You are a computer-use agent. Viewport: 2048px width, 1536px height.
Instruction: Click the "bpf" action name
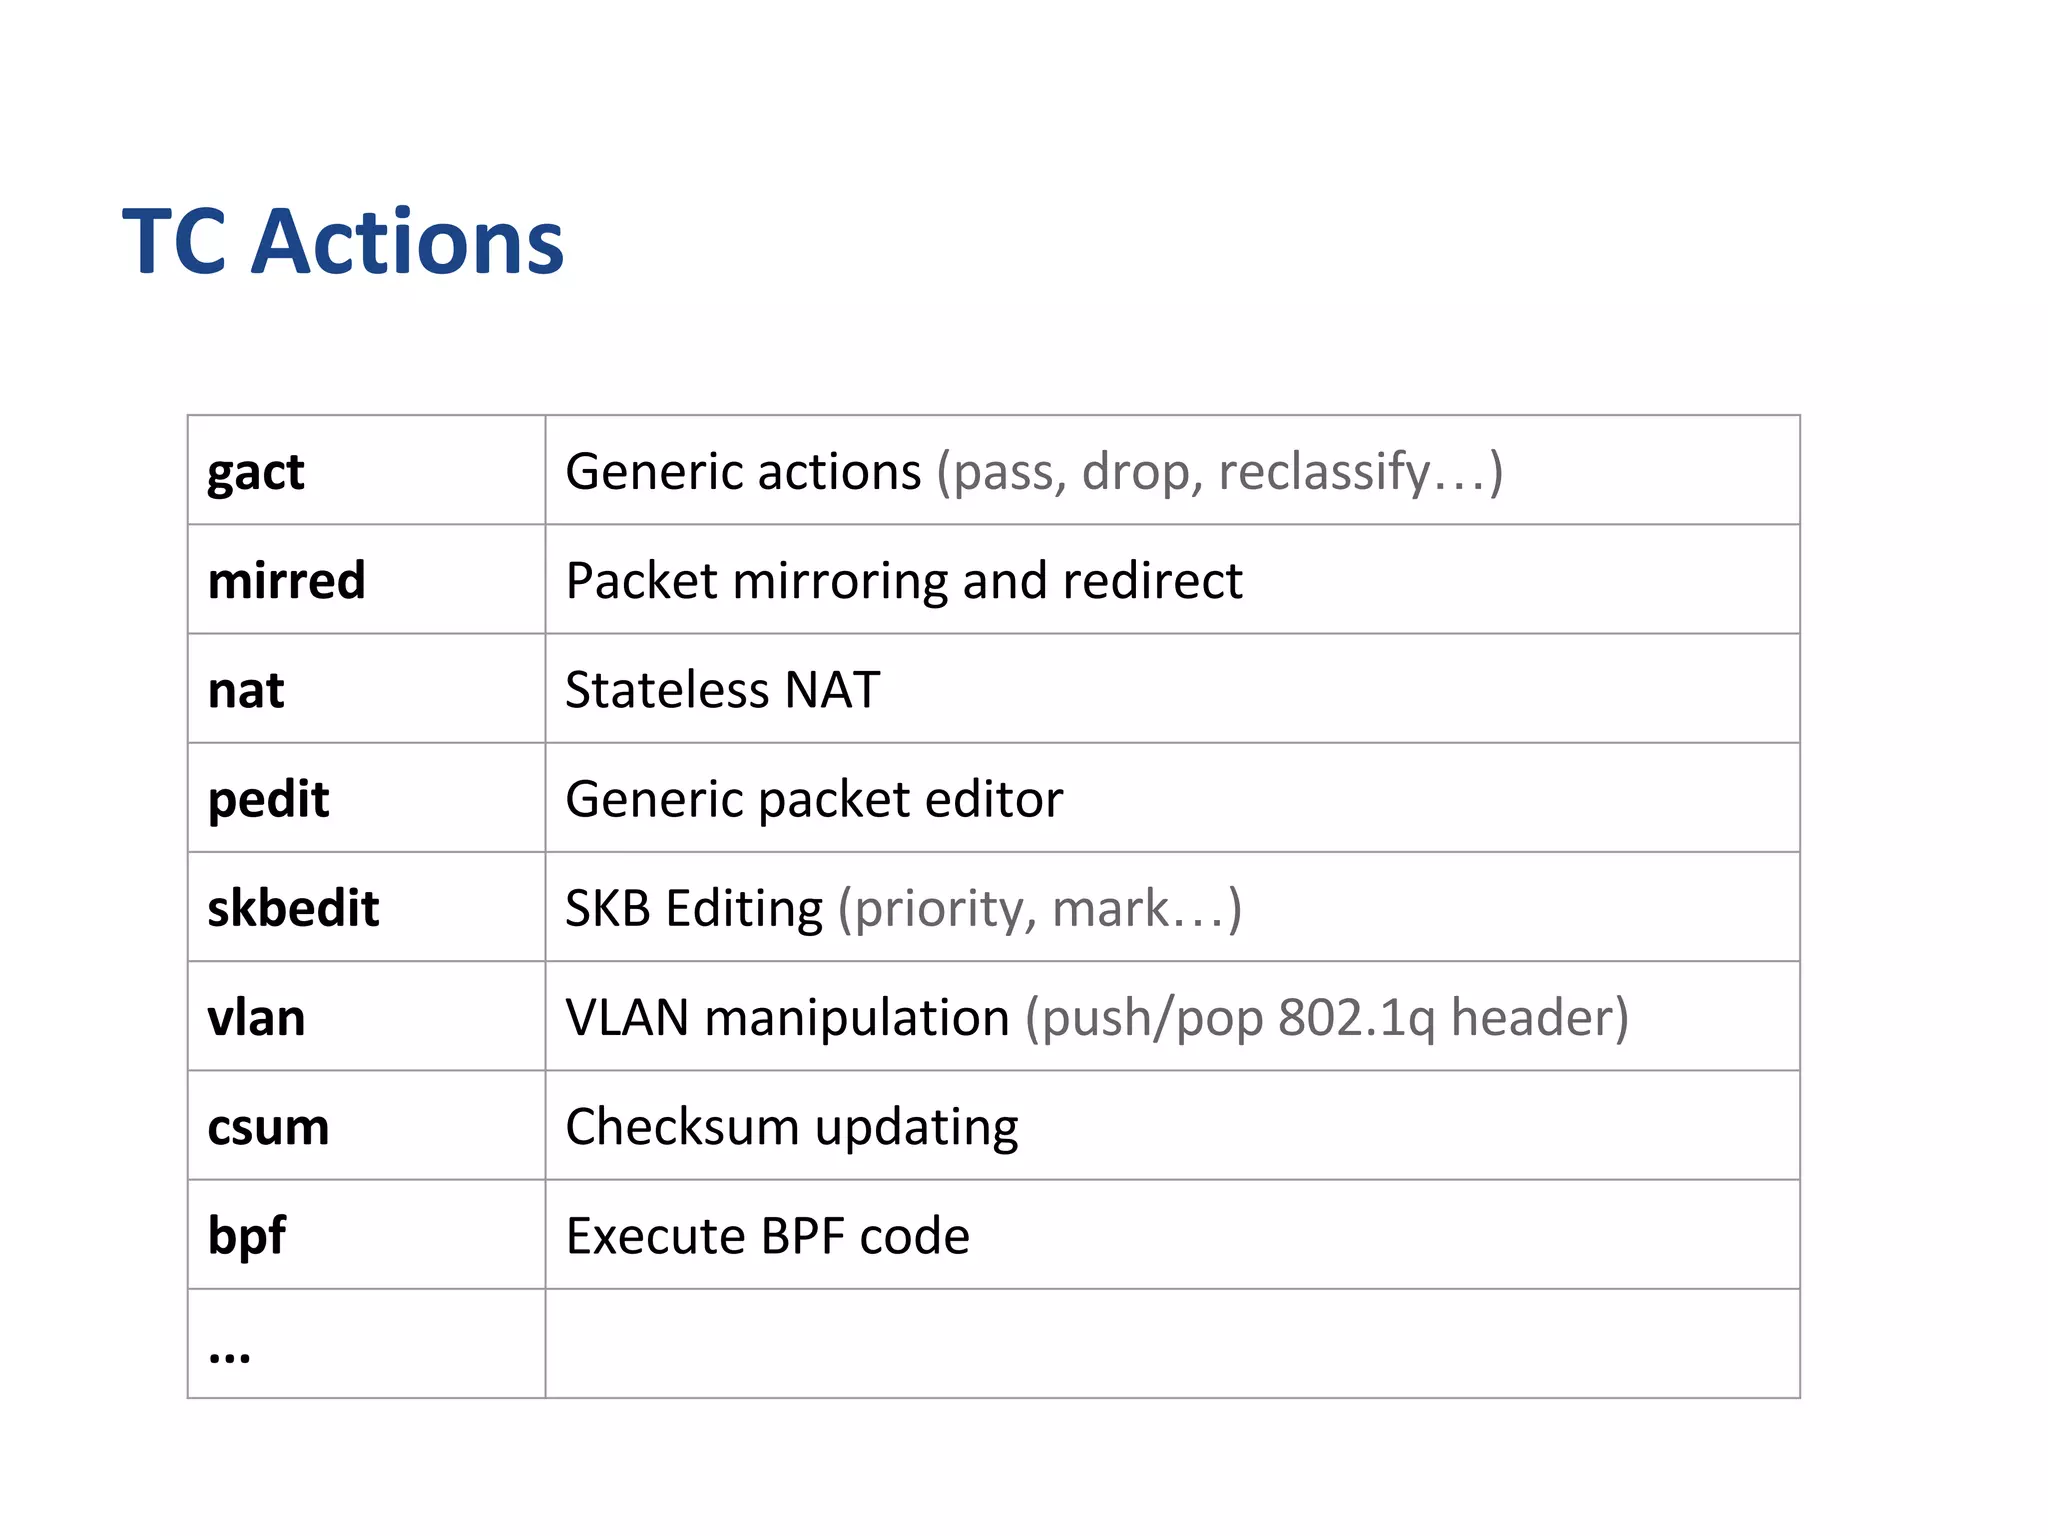click(246, 1236)
